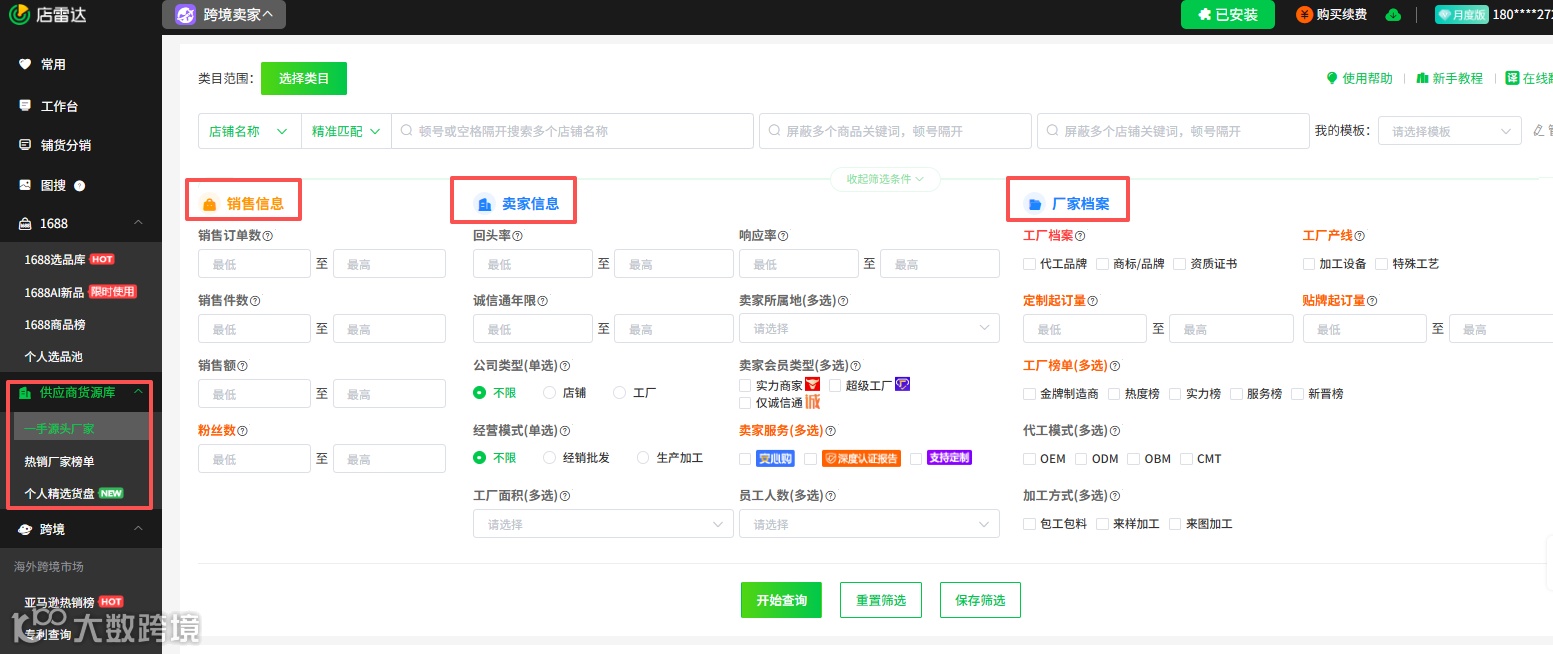This screenshot has width=1553, height=654.
Task: Open the 卖家所属地 dropdown
Action: click(x=869, y=329)
